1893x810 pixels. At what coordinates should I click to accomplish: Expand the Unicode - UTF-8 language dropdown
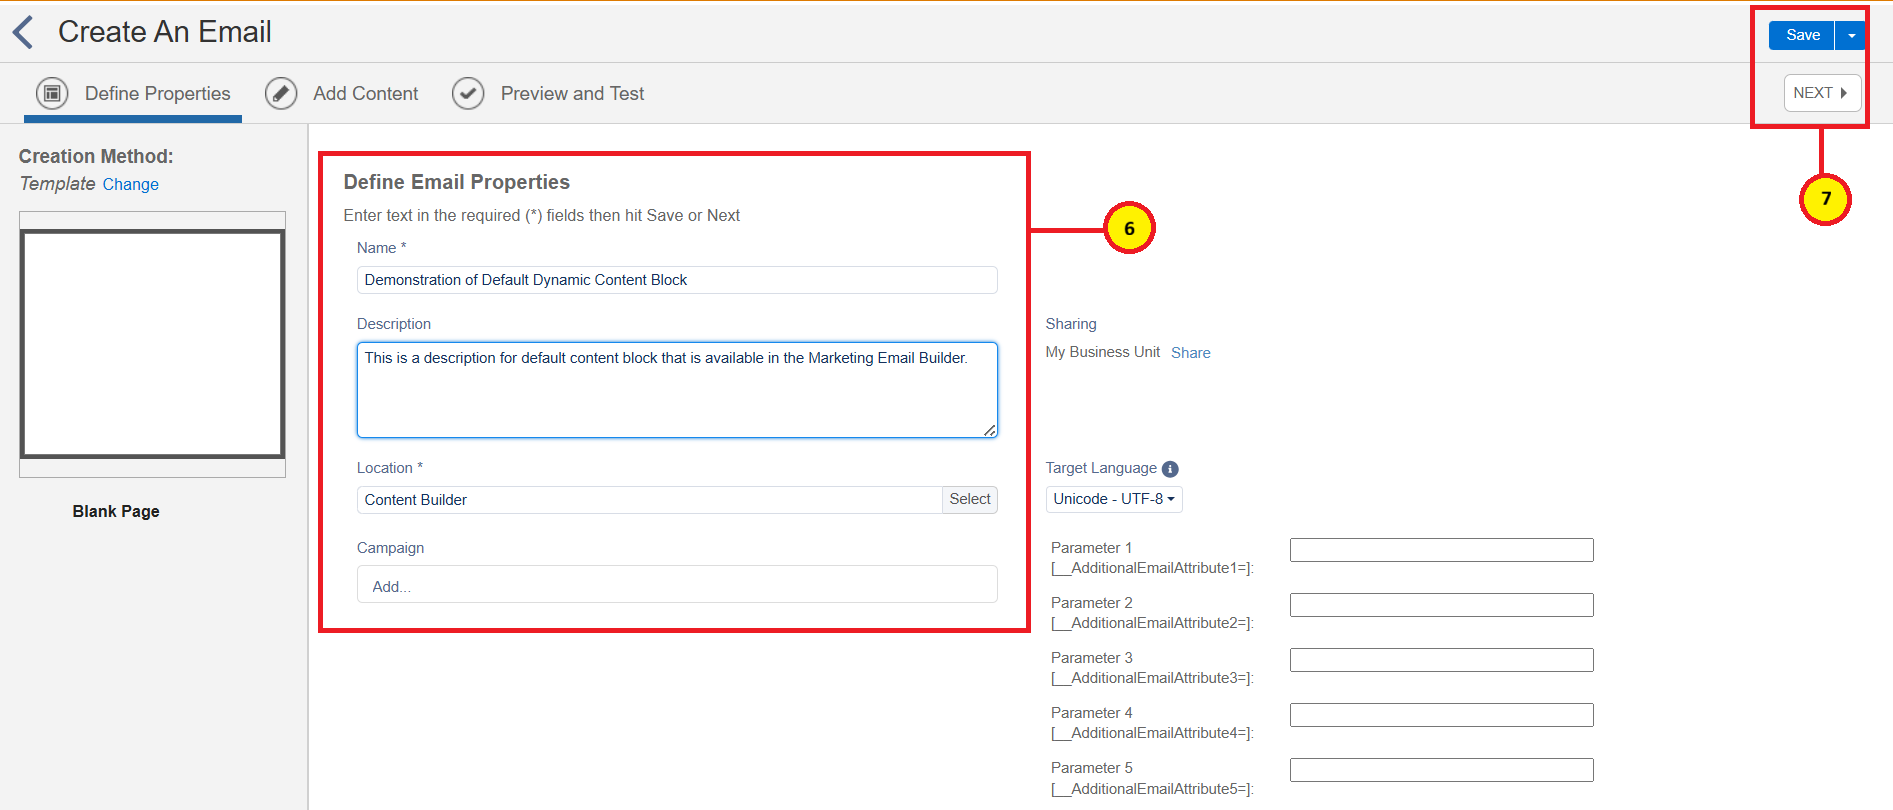tap(1113, 499)
